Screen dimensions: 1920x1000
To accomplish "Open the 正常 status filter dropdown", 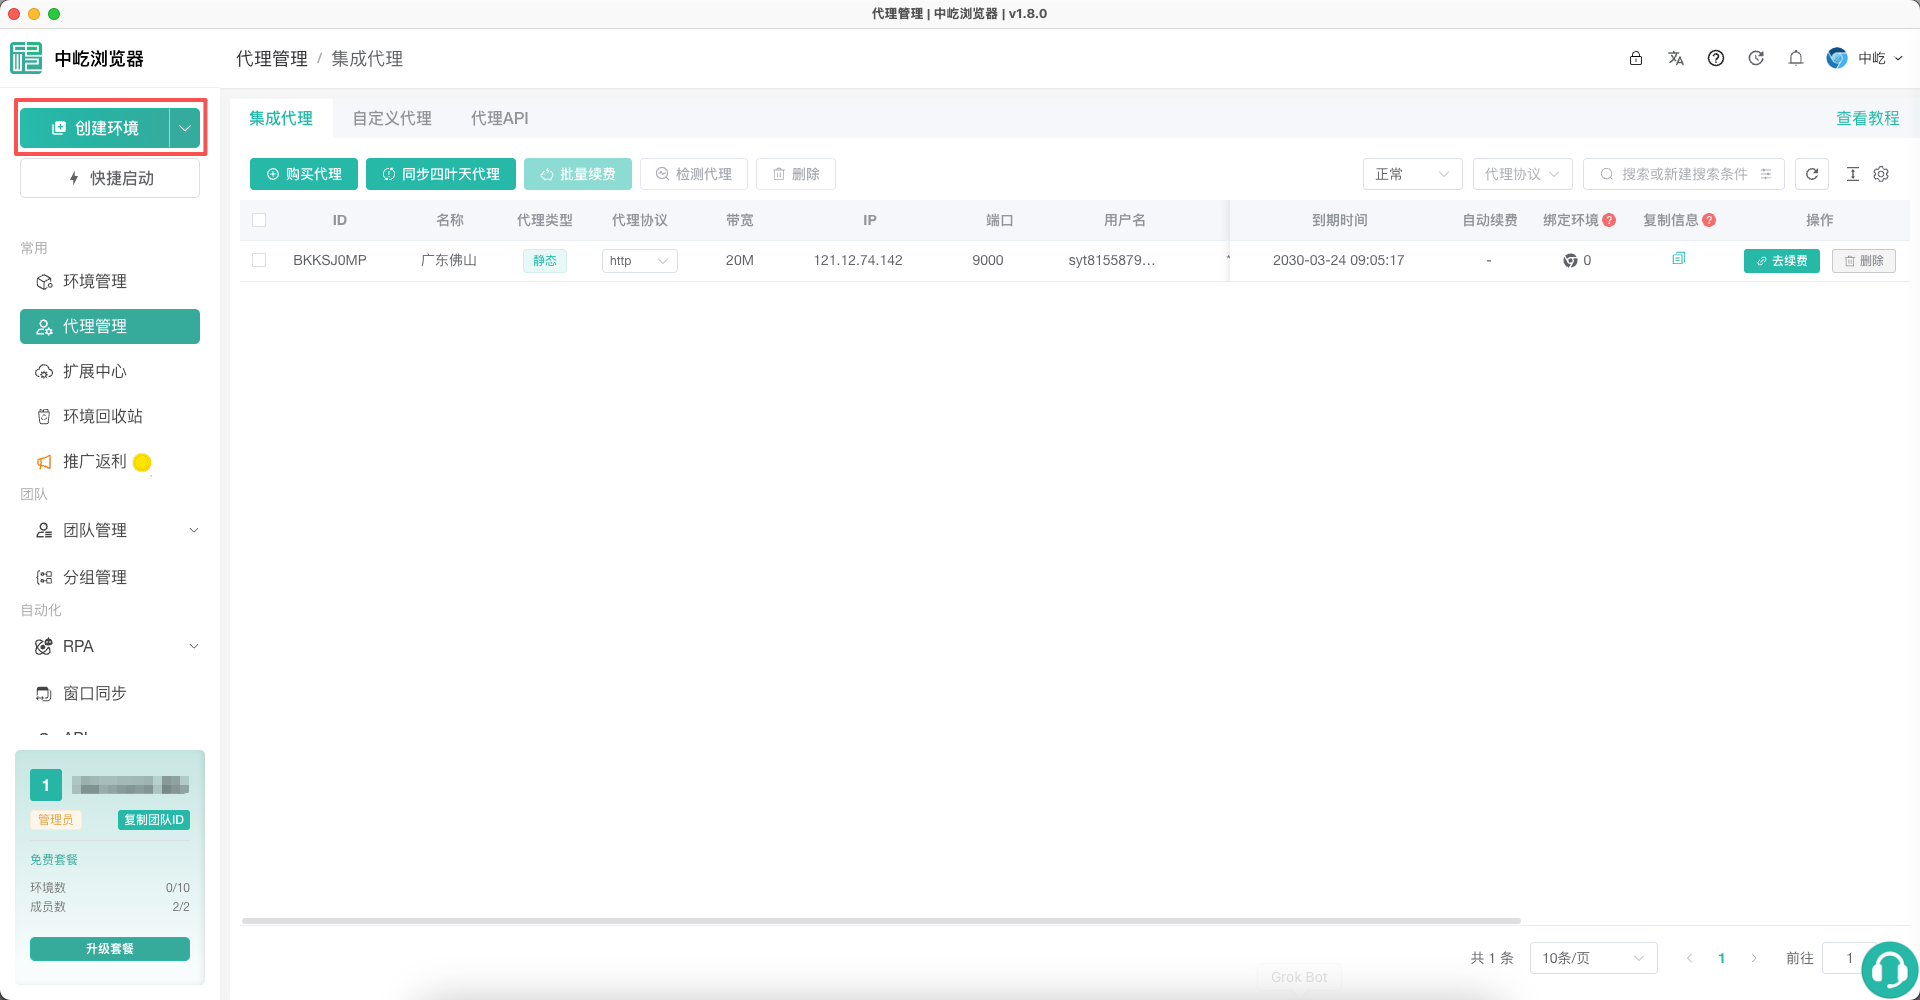I will tap(1412, 174).
